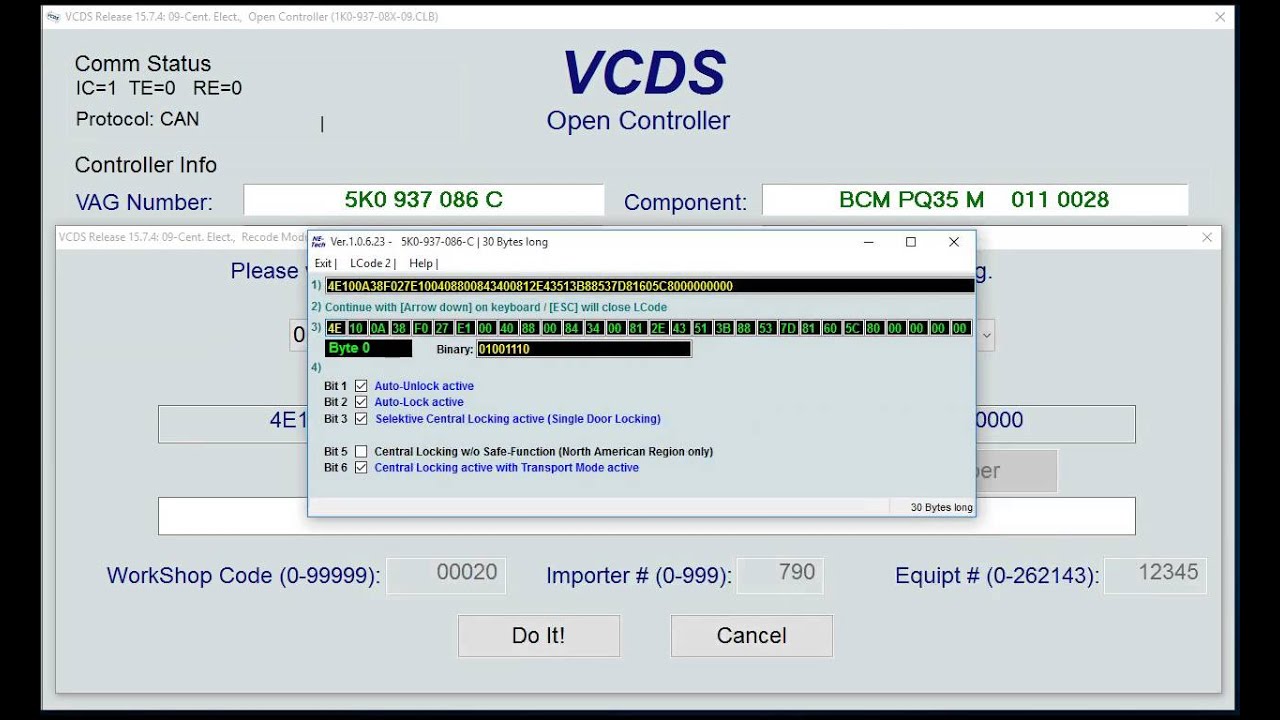Click the Equipt # field 12345
This screenshot has height=720, width=1280.
(x=1155, y=574)
